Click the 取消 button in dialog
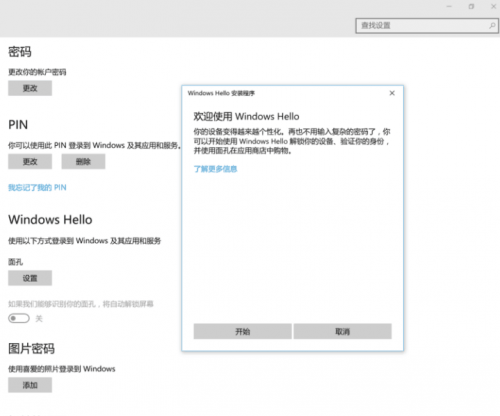This screenshot has height=416, width=500. pos(343,331)
